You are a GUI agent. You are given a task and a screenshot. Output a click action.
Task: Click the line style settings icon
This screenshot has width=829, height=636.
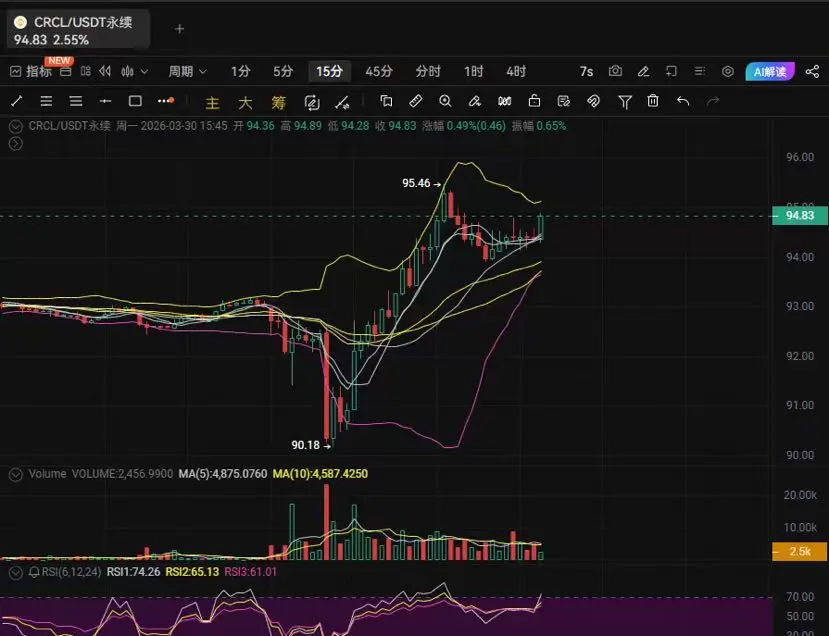pyautogui.click(x=343, y=102)
